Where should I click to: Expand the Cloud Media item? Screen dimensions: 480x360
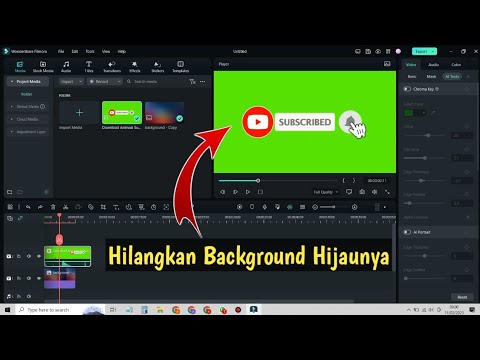pyautogui.click(x=28, y=119)
